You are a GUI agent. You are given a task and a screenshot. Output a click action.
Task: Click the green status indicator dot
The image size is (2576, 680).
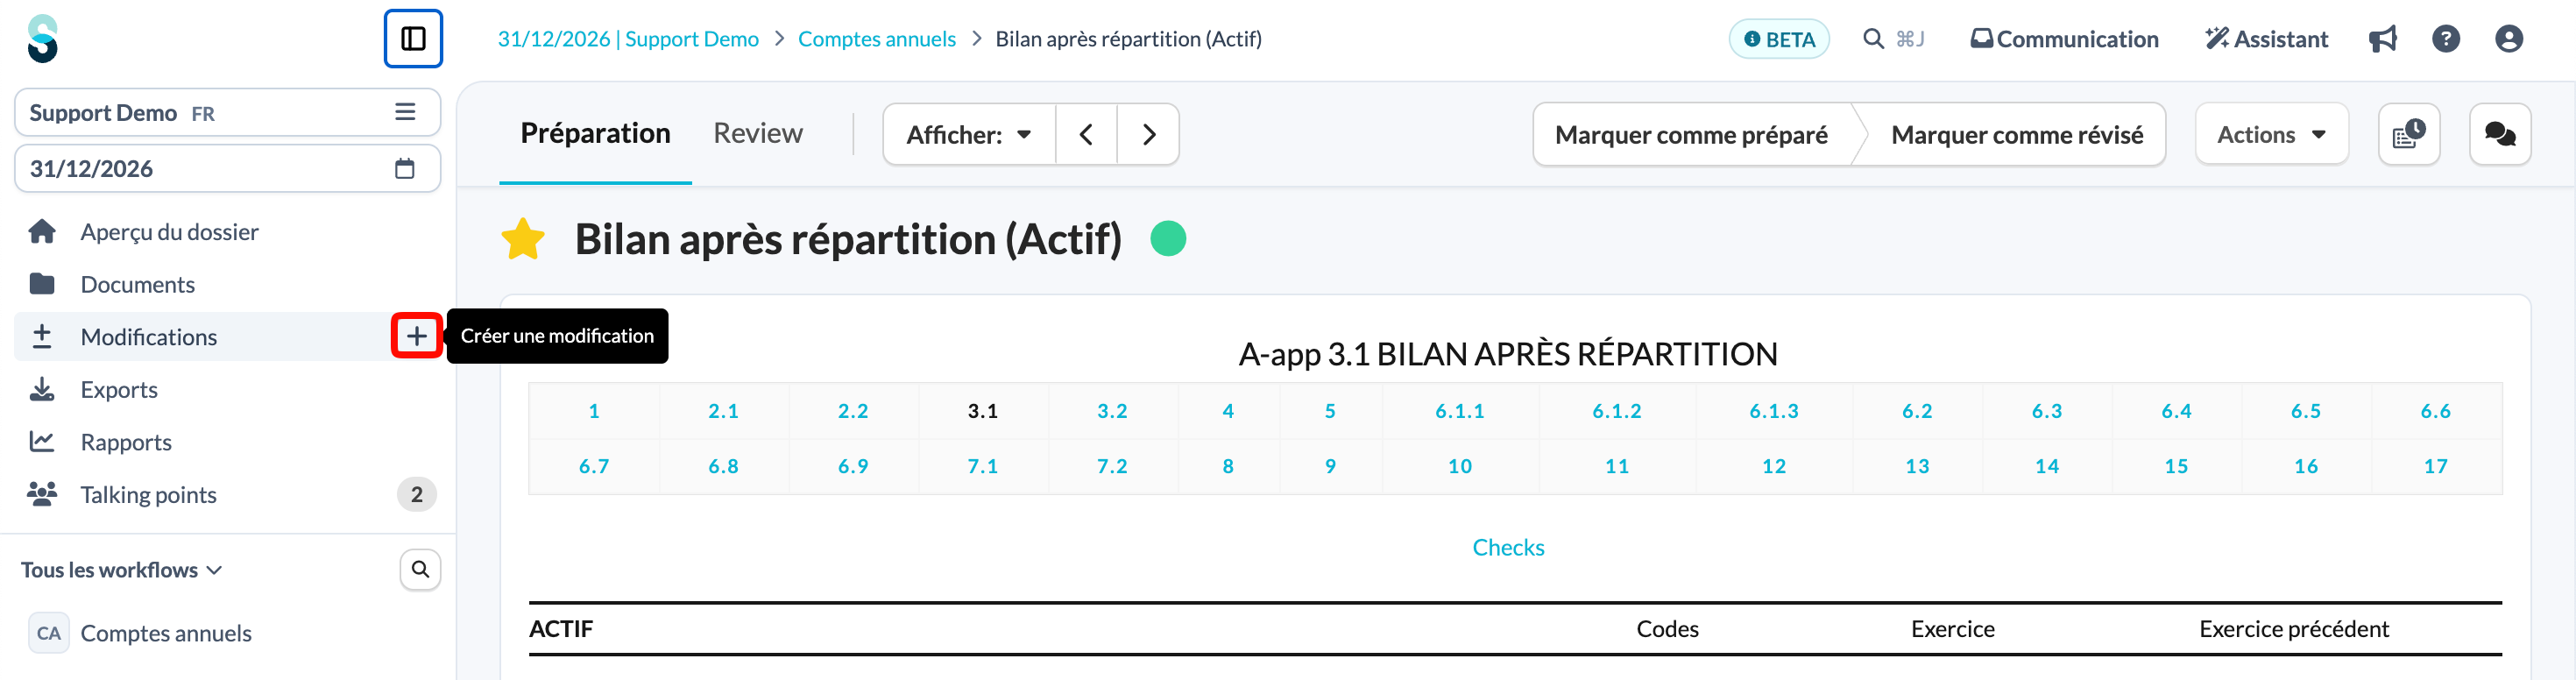[x=1168, y=239]
